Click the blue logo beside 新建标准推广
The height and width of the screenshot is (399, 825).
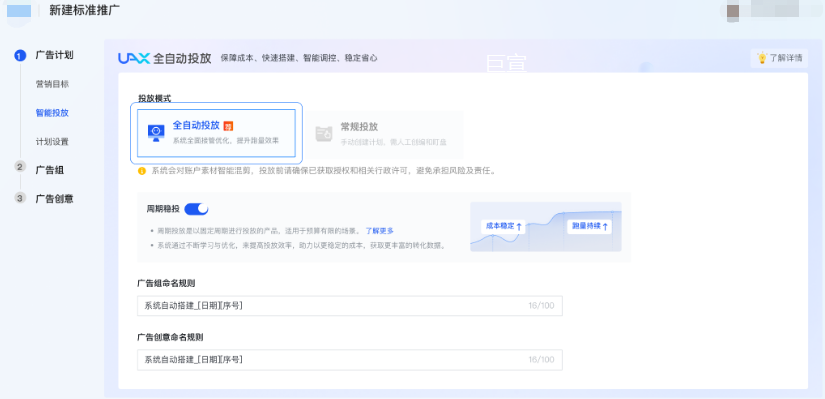[x=19, y=11]
